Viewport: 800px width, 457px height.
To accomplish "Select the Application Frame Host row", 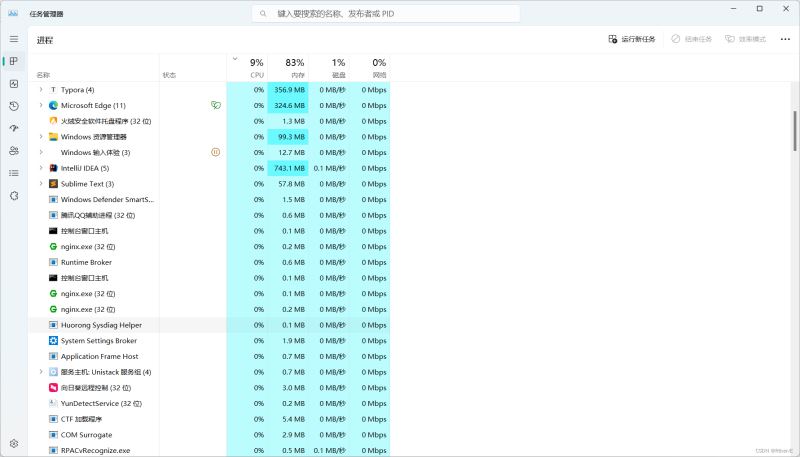I will point(209,357).
